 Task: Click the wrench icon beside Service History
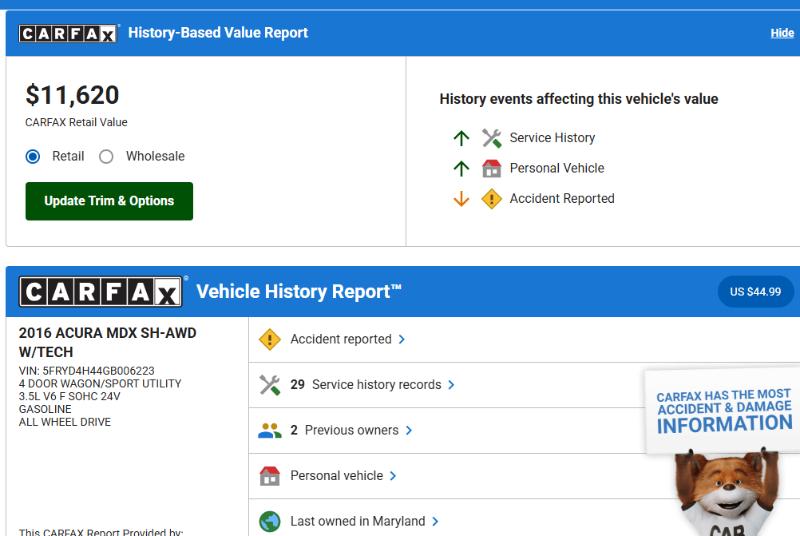tap(491, 138)
